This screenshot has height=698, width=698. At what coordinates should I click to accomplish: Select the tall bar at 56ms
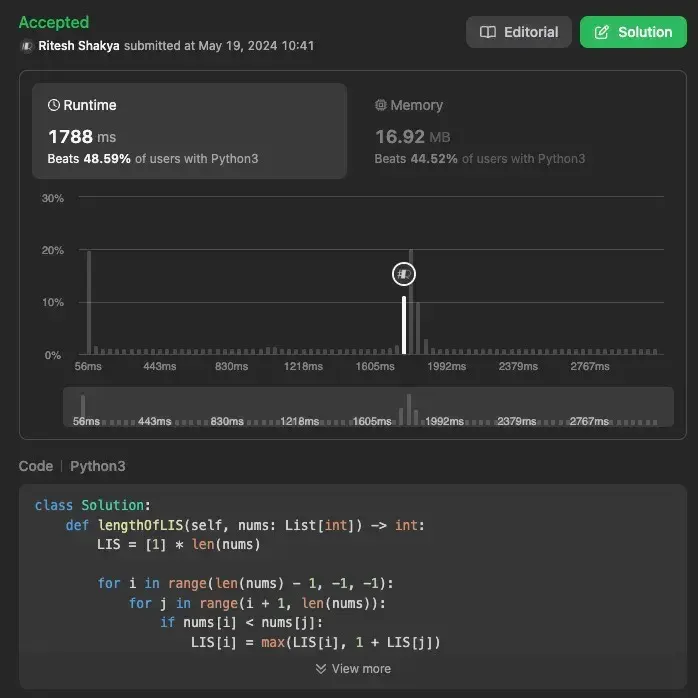coord(89,302)
